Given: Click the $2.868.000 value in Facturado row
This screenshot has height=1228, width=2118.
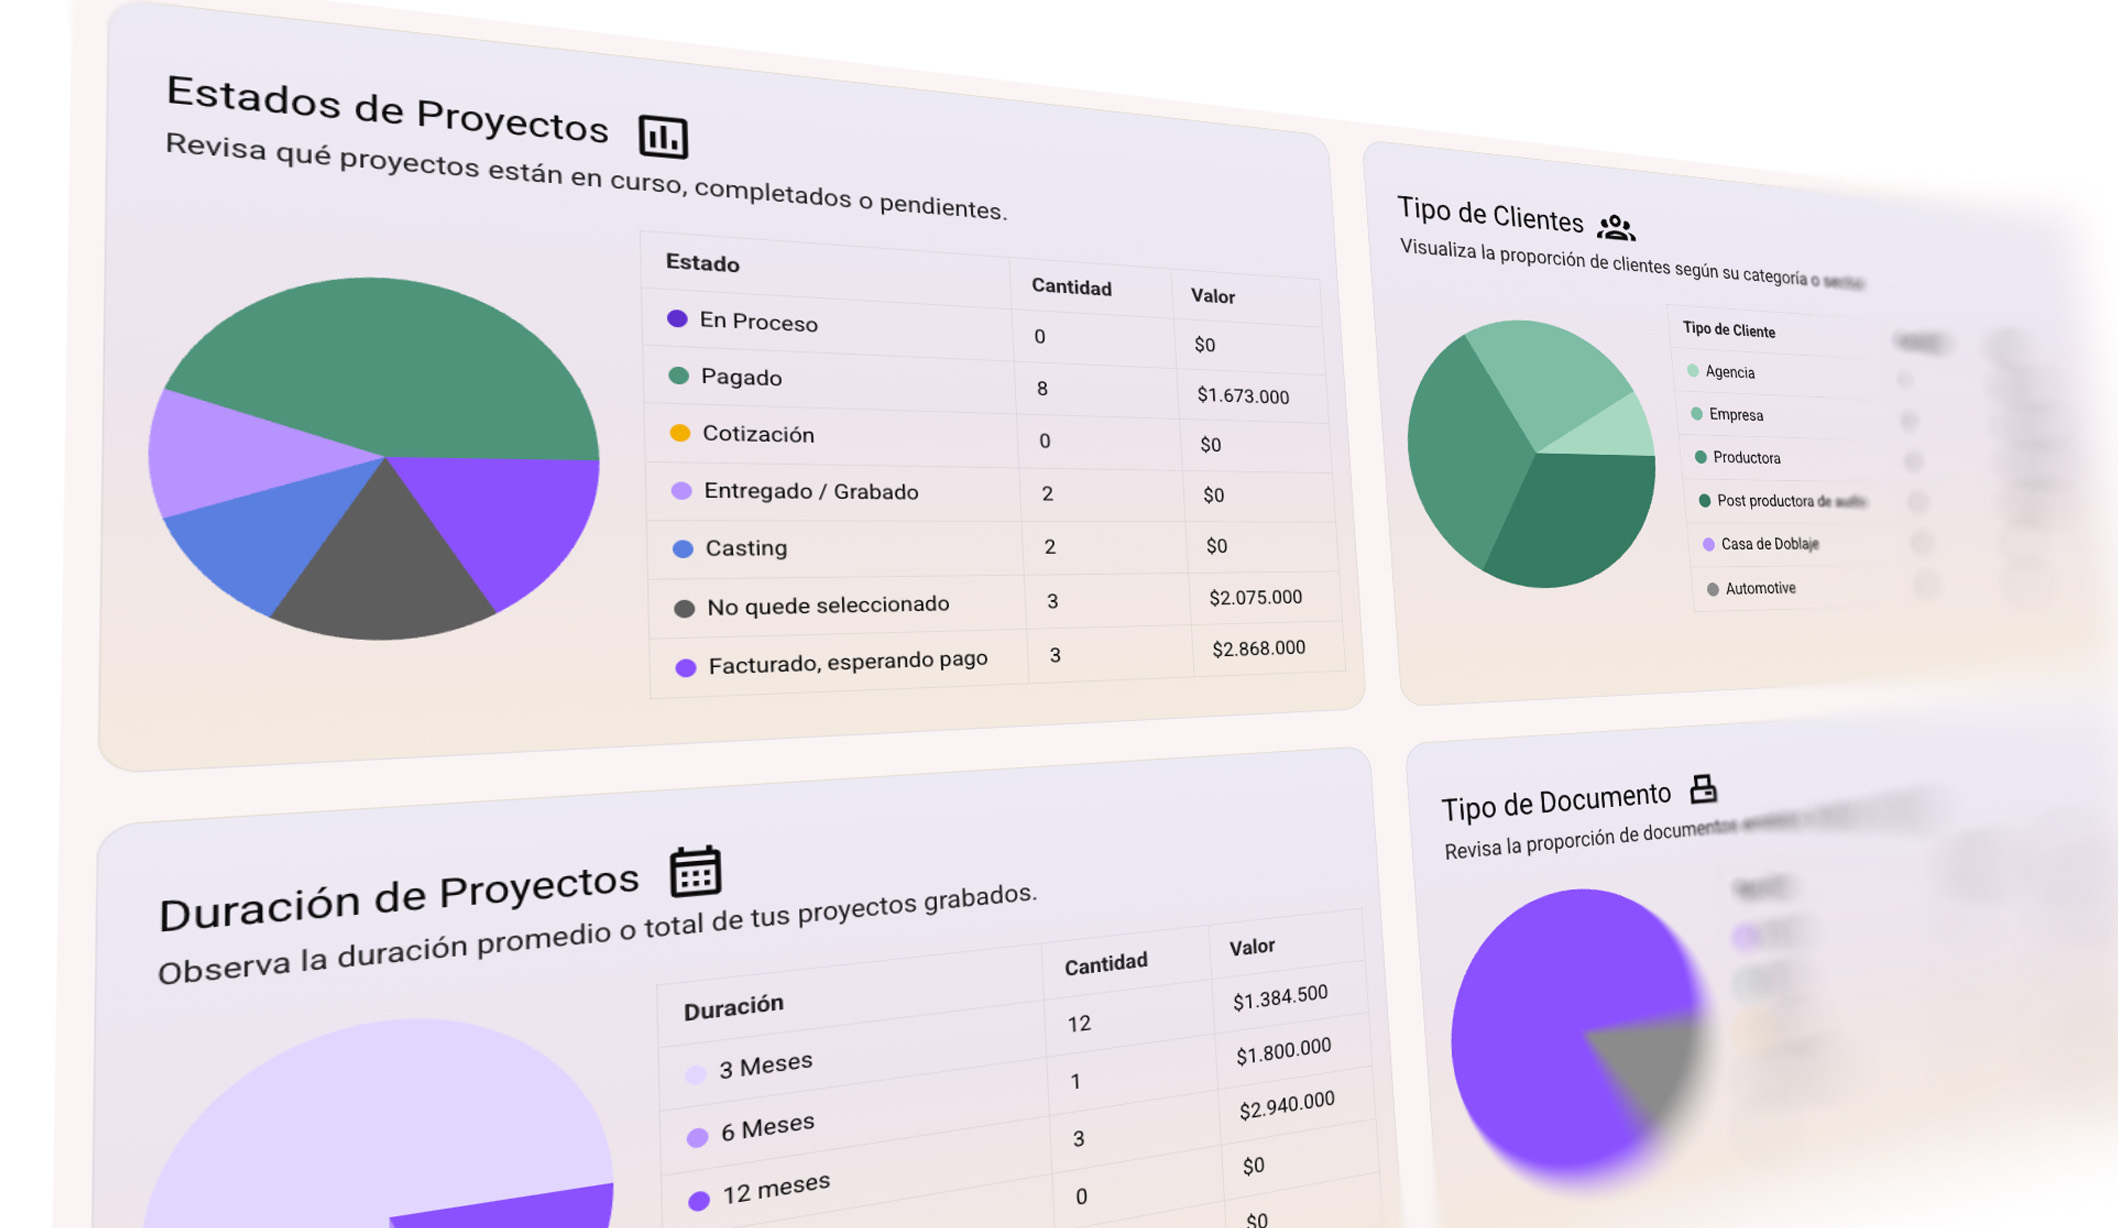Looking at the screenshot, I should 1259,648.
